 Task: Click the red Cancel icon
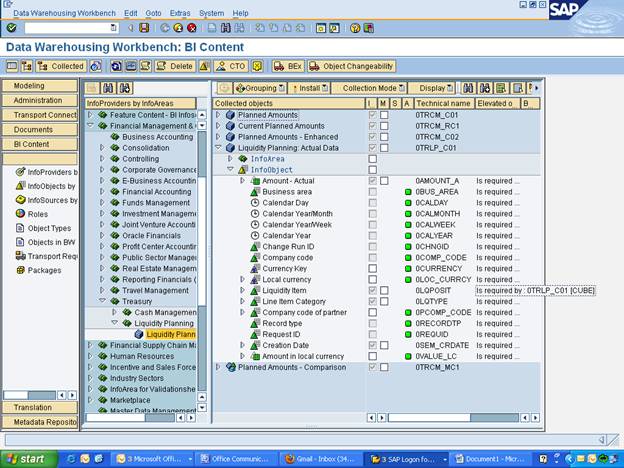coord(192,28)
